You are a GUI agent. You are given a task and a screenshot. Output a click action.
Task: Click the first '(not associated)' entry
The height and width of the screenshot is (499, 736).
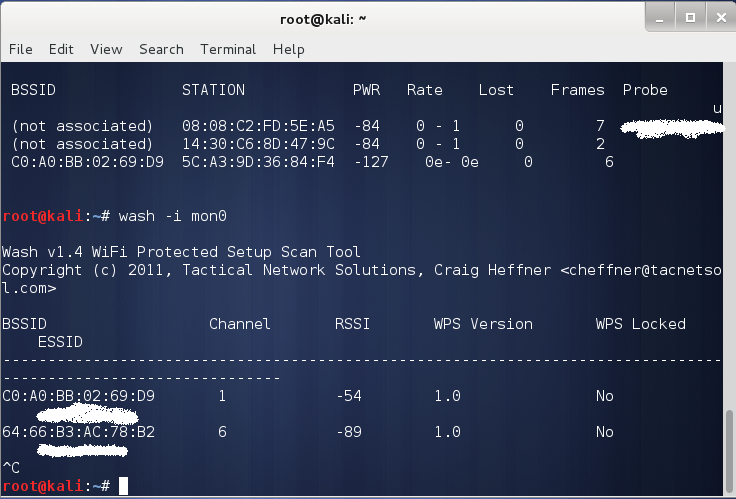point(83,126)
